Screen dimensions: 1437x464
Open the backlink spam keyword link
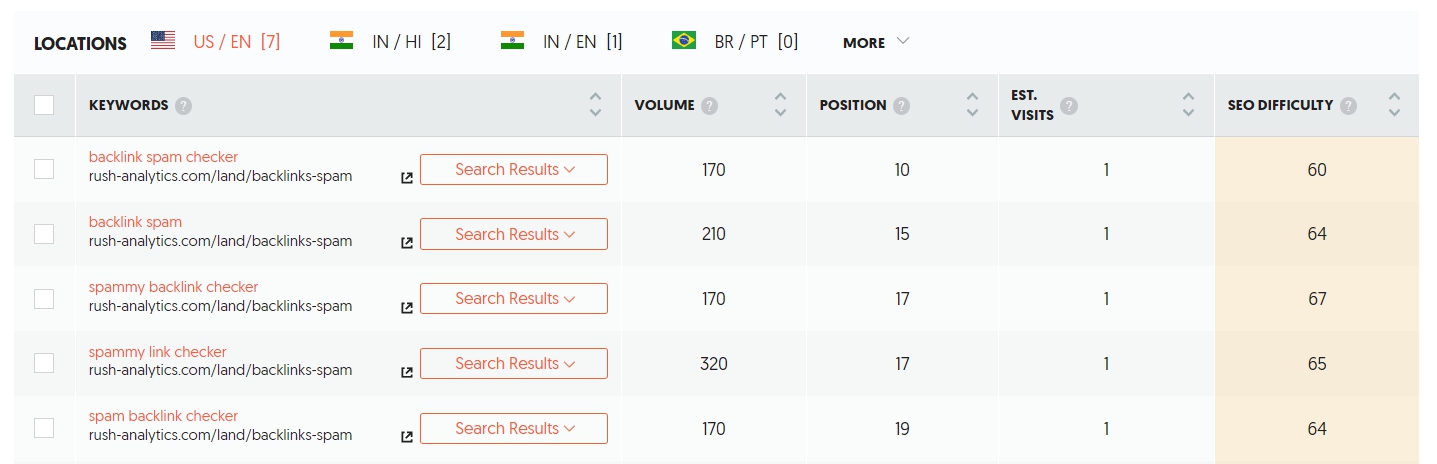click(135, 222)
